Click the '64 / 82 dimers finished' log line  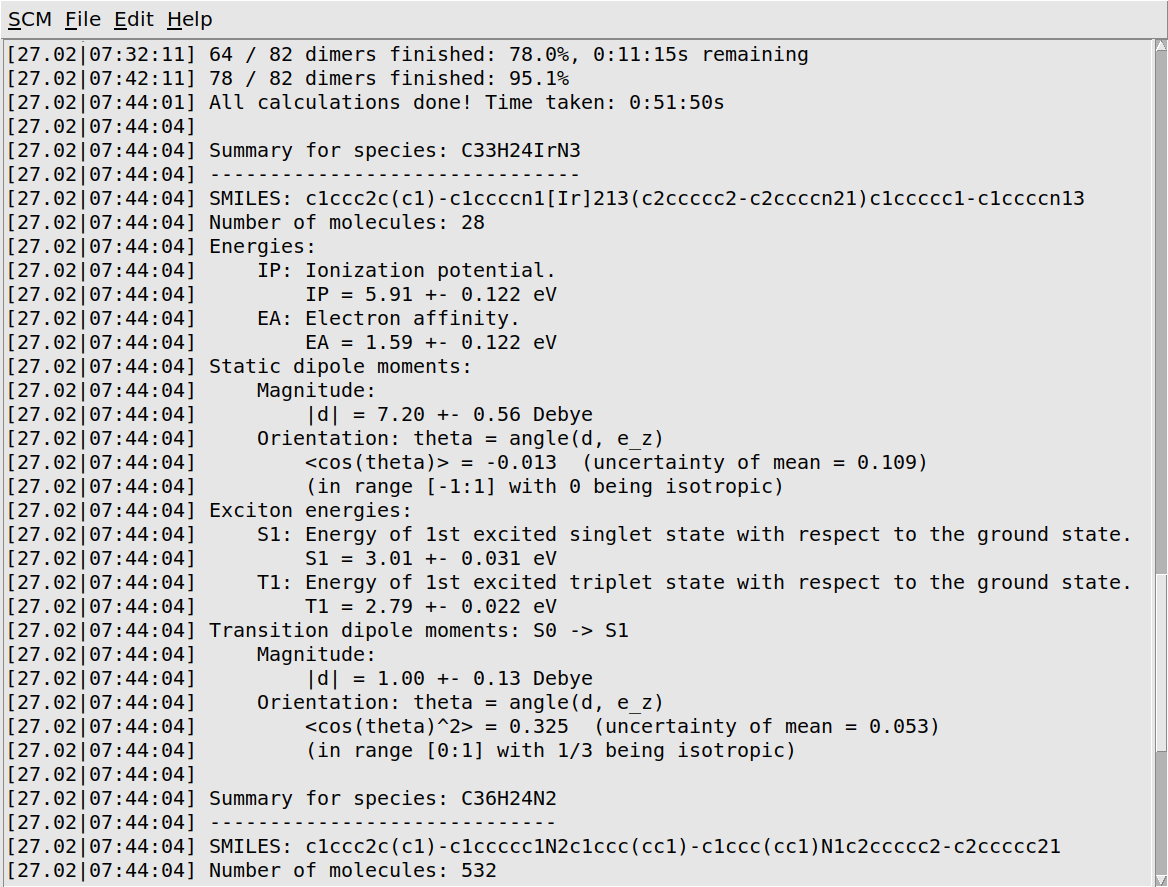[x=508, y=54]
